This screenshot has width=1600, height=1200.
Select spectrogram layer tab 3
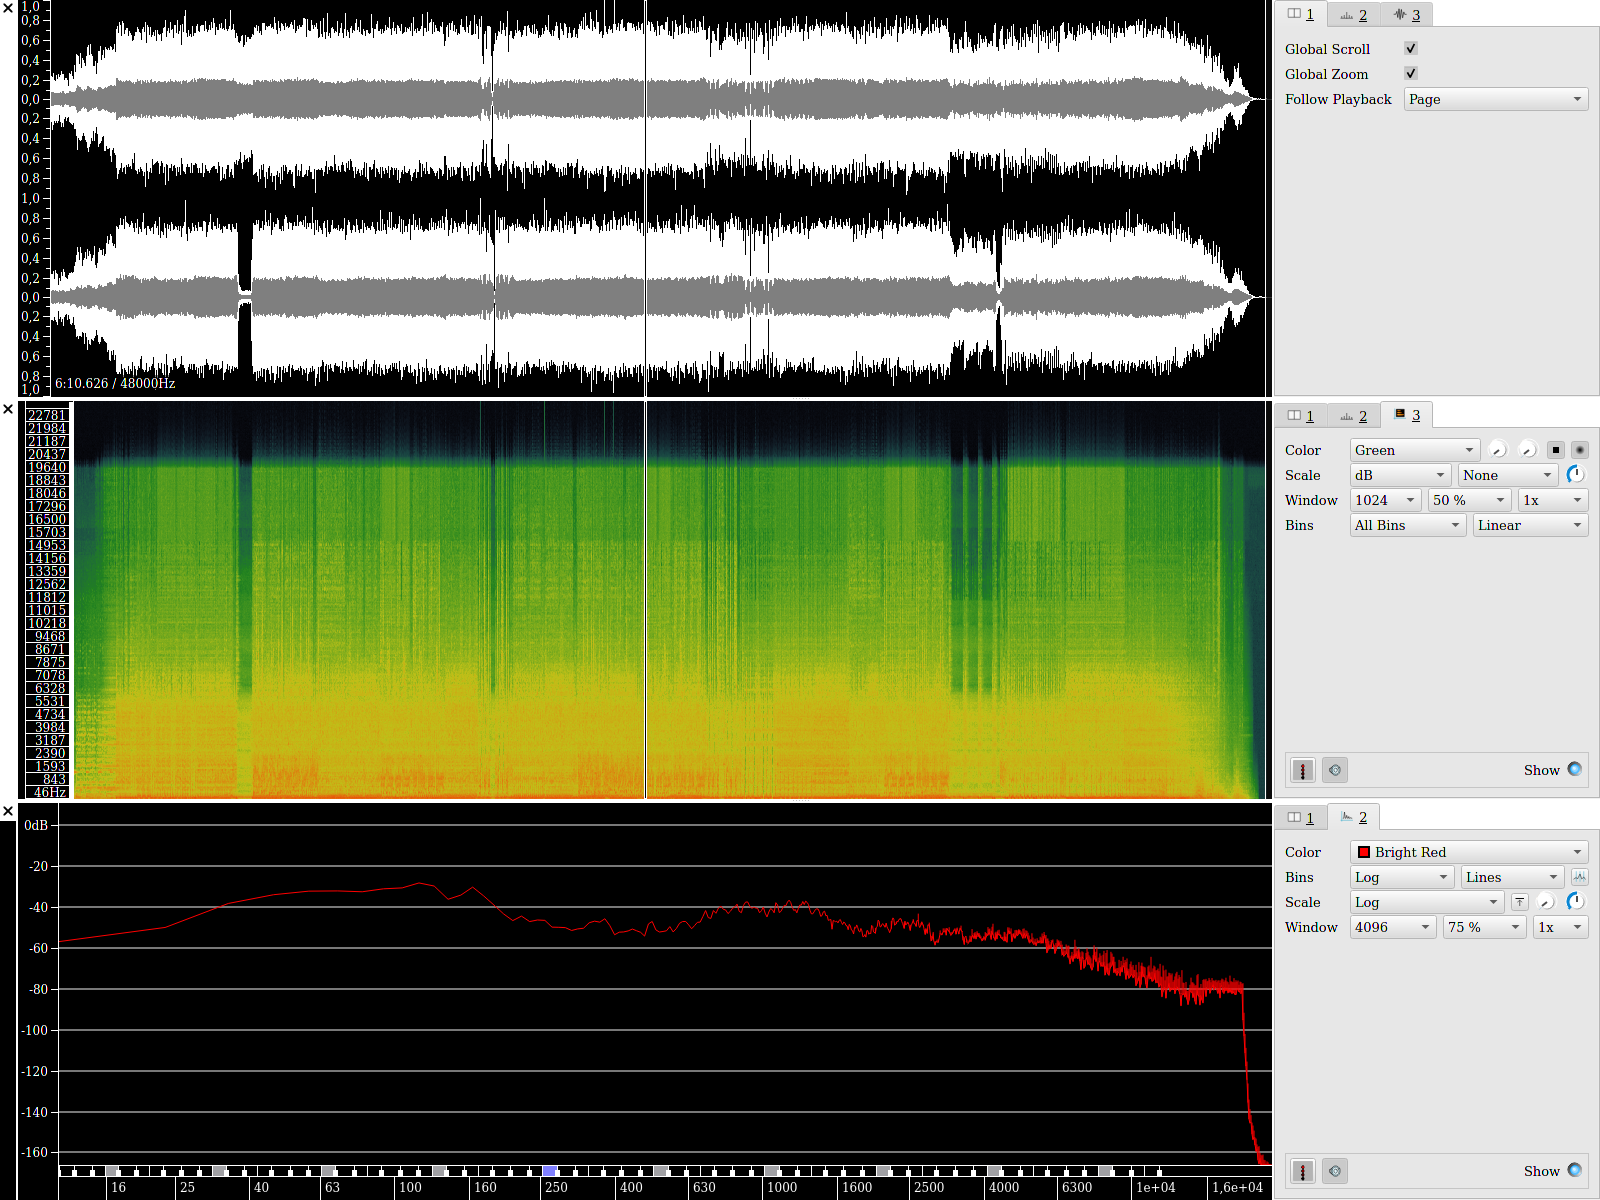1406,415
